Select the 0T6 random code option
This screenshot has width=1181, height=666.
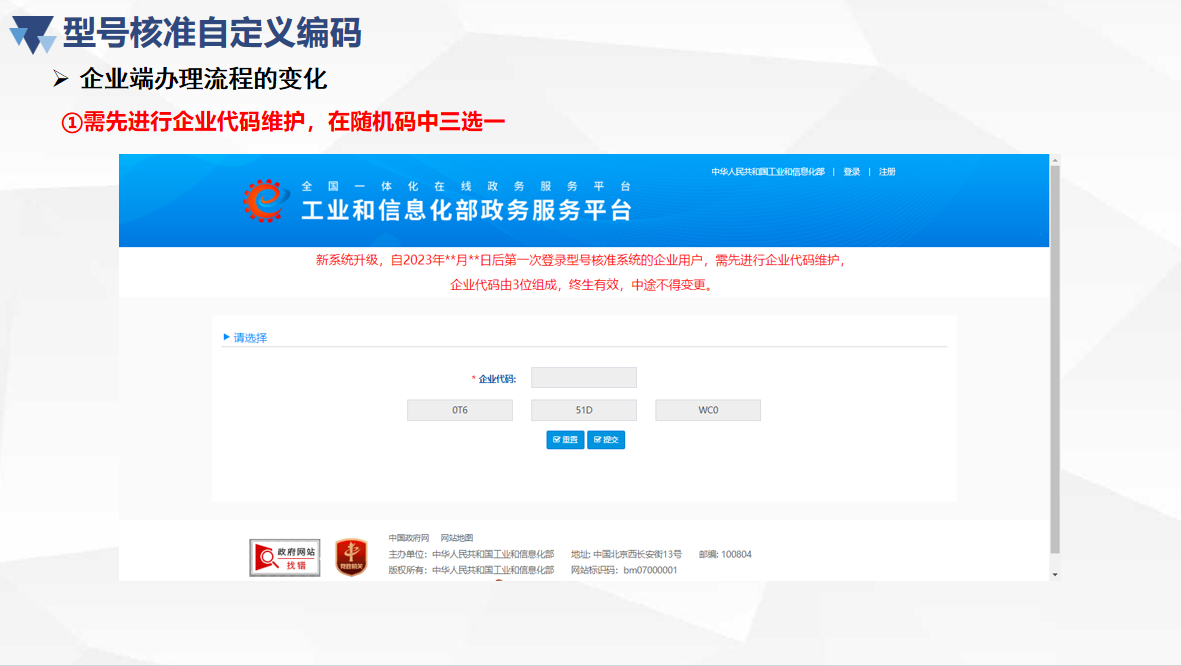pyautogui.click(x=460, y=410)
